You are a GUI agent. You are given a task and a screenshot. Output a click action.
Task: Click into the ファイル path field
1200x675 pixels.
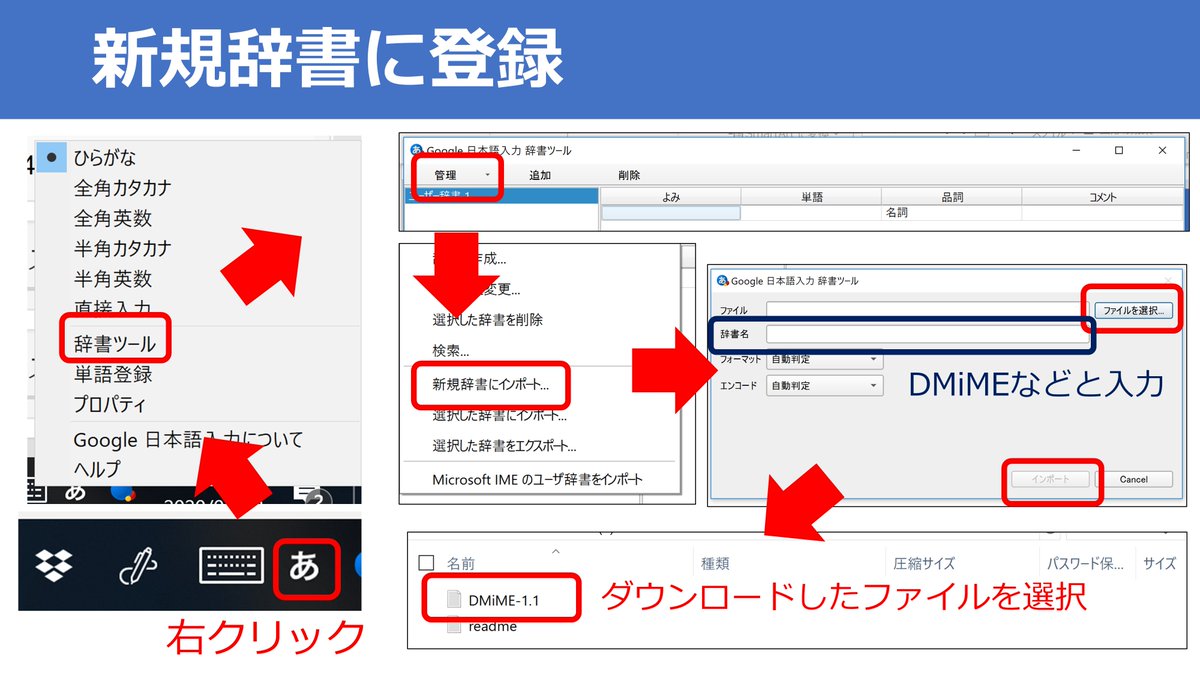(926, 310)
